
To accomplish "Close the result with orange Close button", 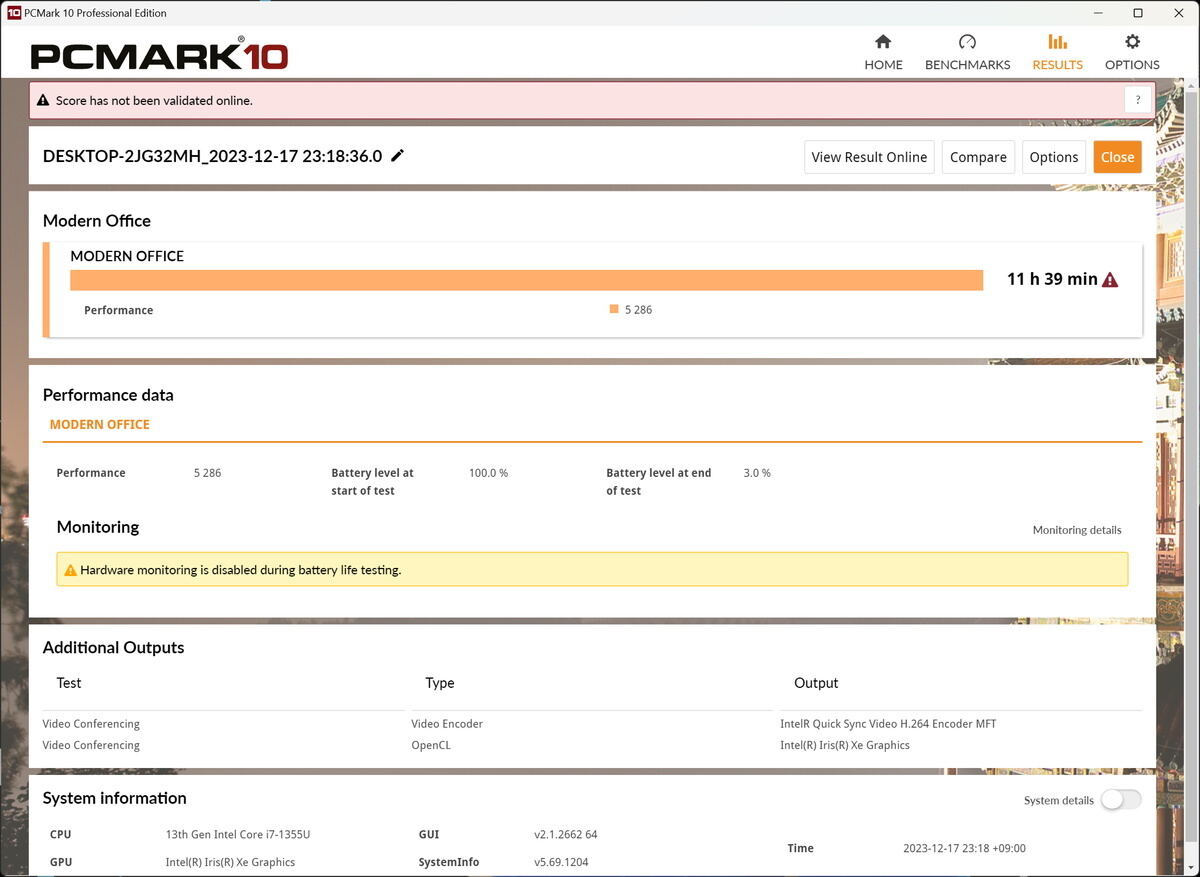I will [x=1117, y=157].
